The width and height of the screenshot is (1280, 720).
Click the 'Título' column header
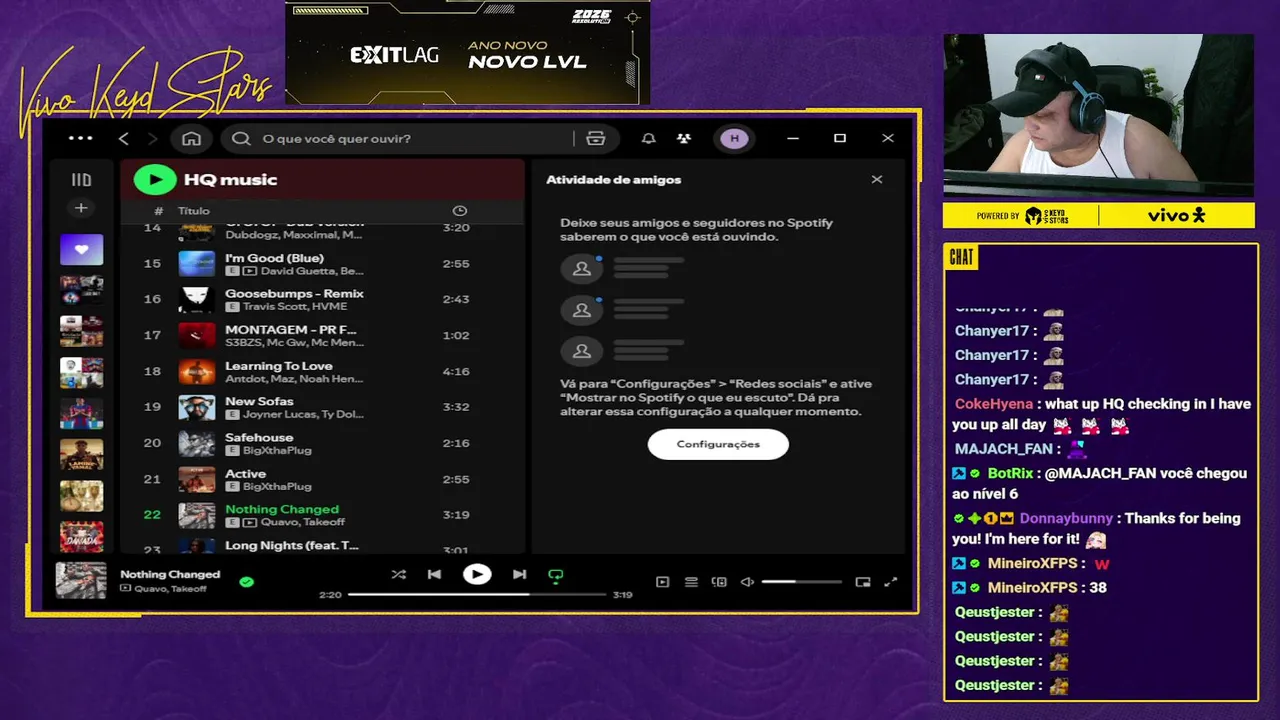pyautogui.click(x=194, y=211)
